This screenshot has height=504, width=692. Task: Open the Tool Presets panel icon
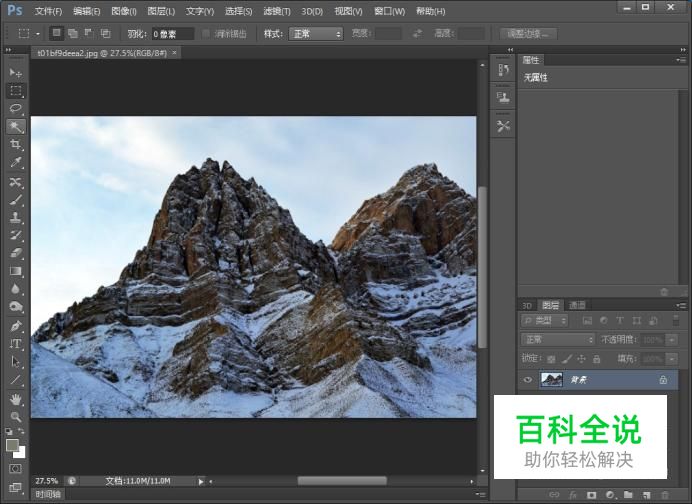point(503,127)
